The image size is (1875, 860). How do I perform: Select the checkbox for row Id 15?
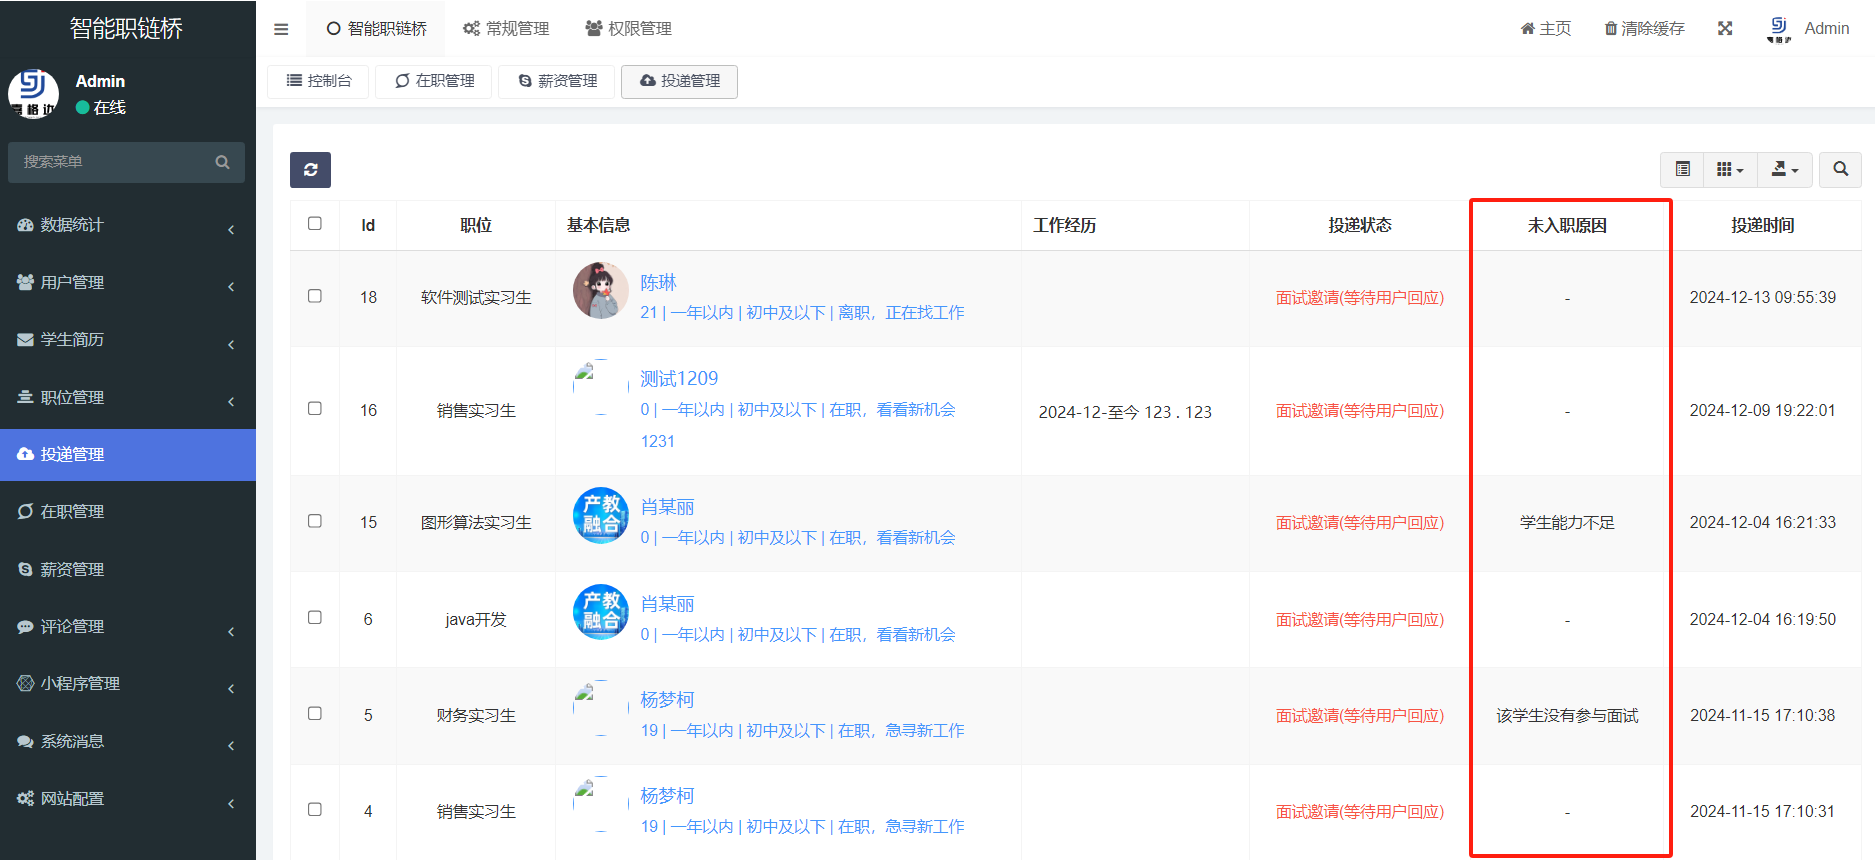pyautogui.click(x=315, y=521)
